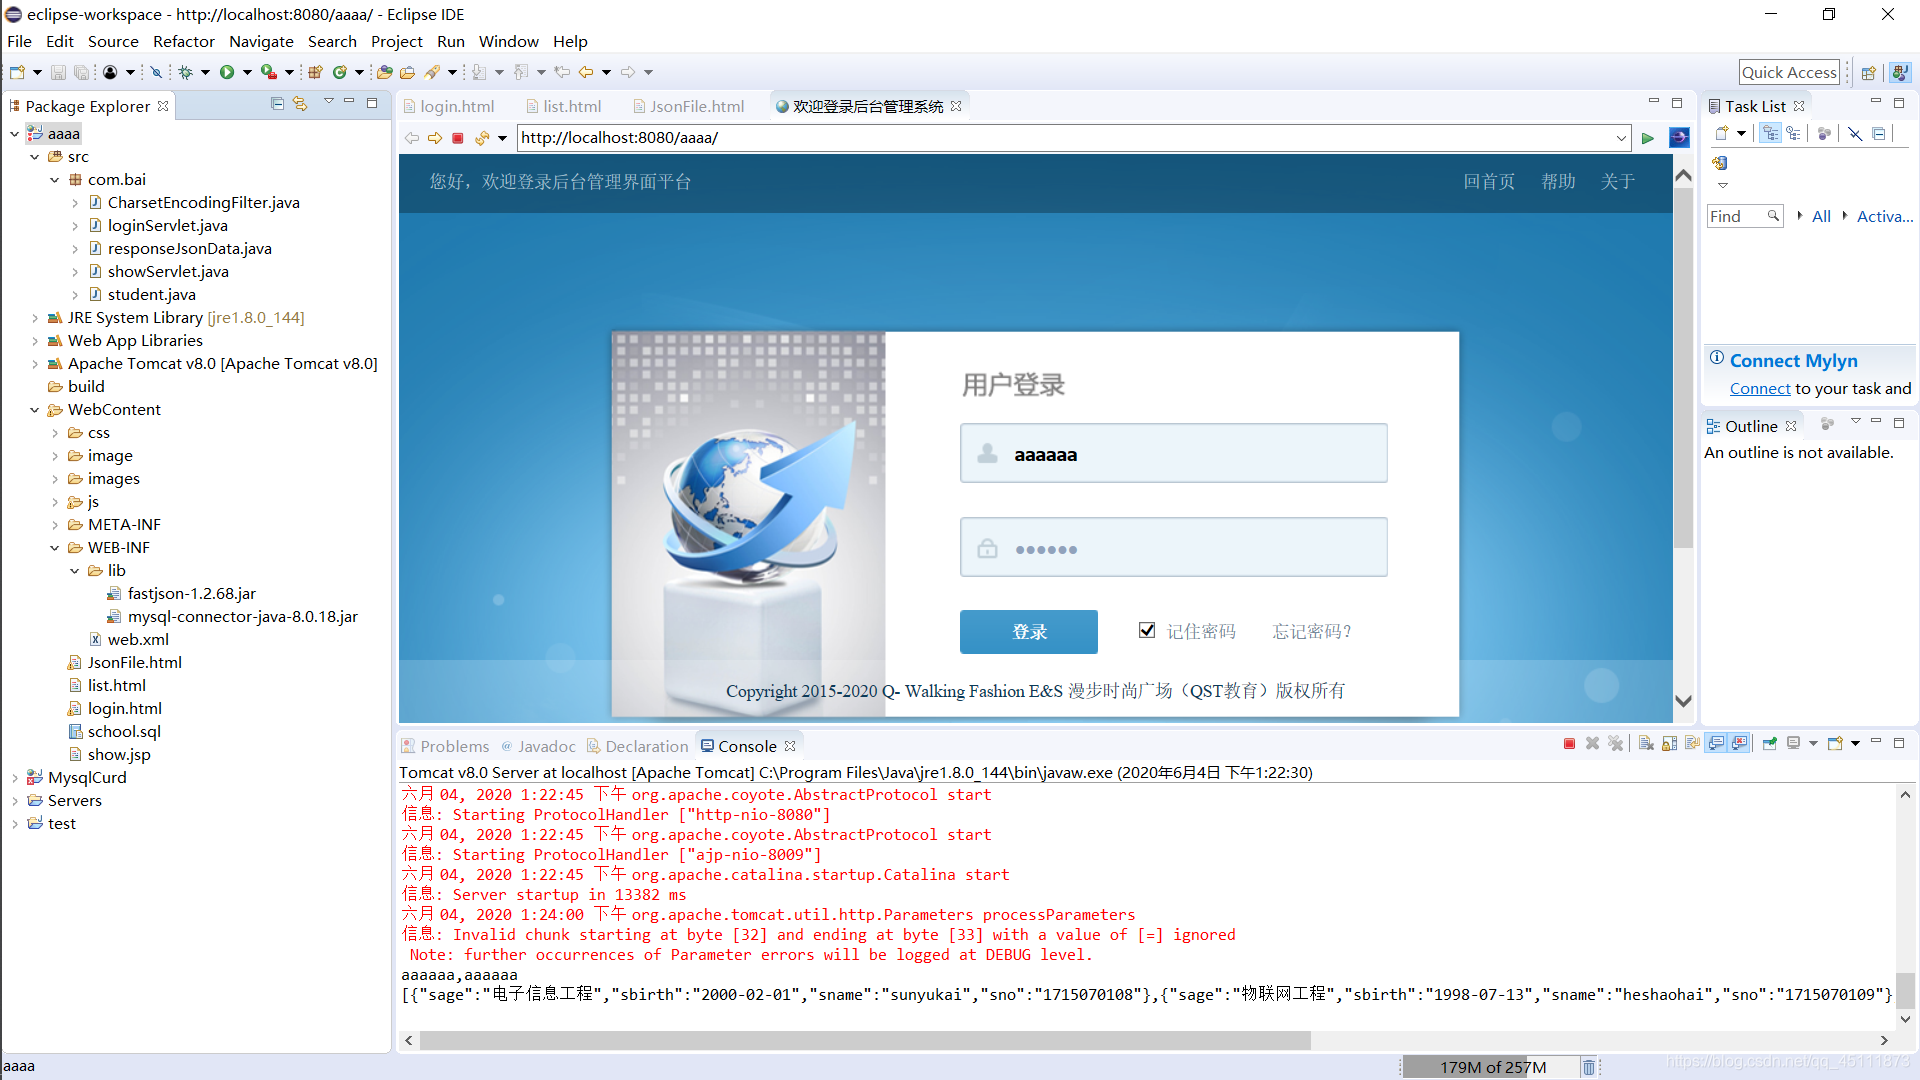The height and width of the screenshot is (1080, 1920).
Task: Click the Connect link under Connect Mylyn
Action: pyautogui.click(x=1759, y=388)
